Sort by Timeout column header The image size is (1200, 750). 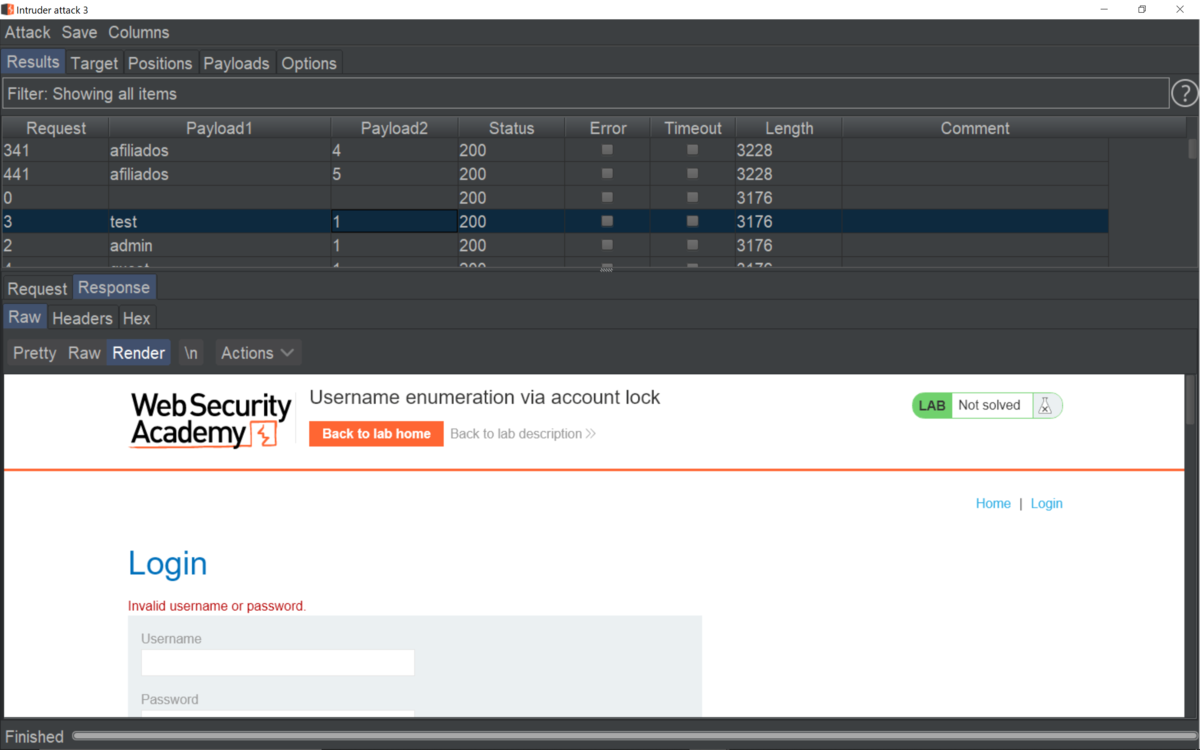(693, 128)
